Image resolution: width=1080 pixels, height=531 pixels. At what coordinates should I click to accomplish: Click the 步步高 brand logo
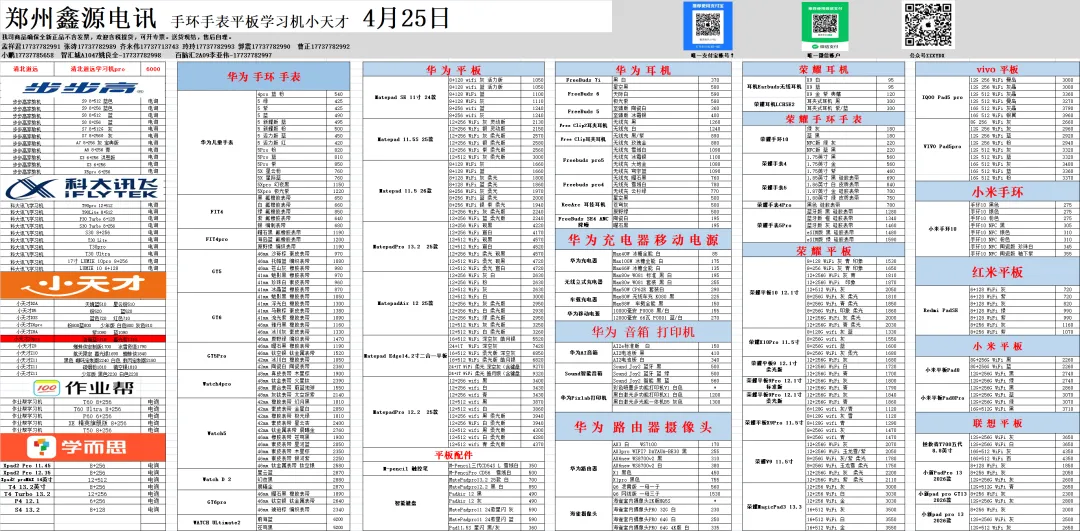(x=82, y=87)
